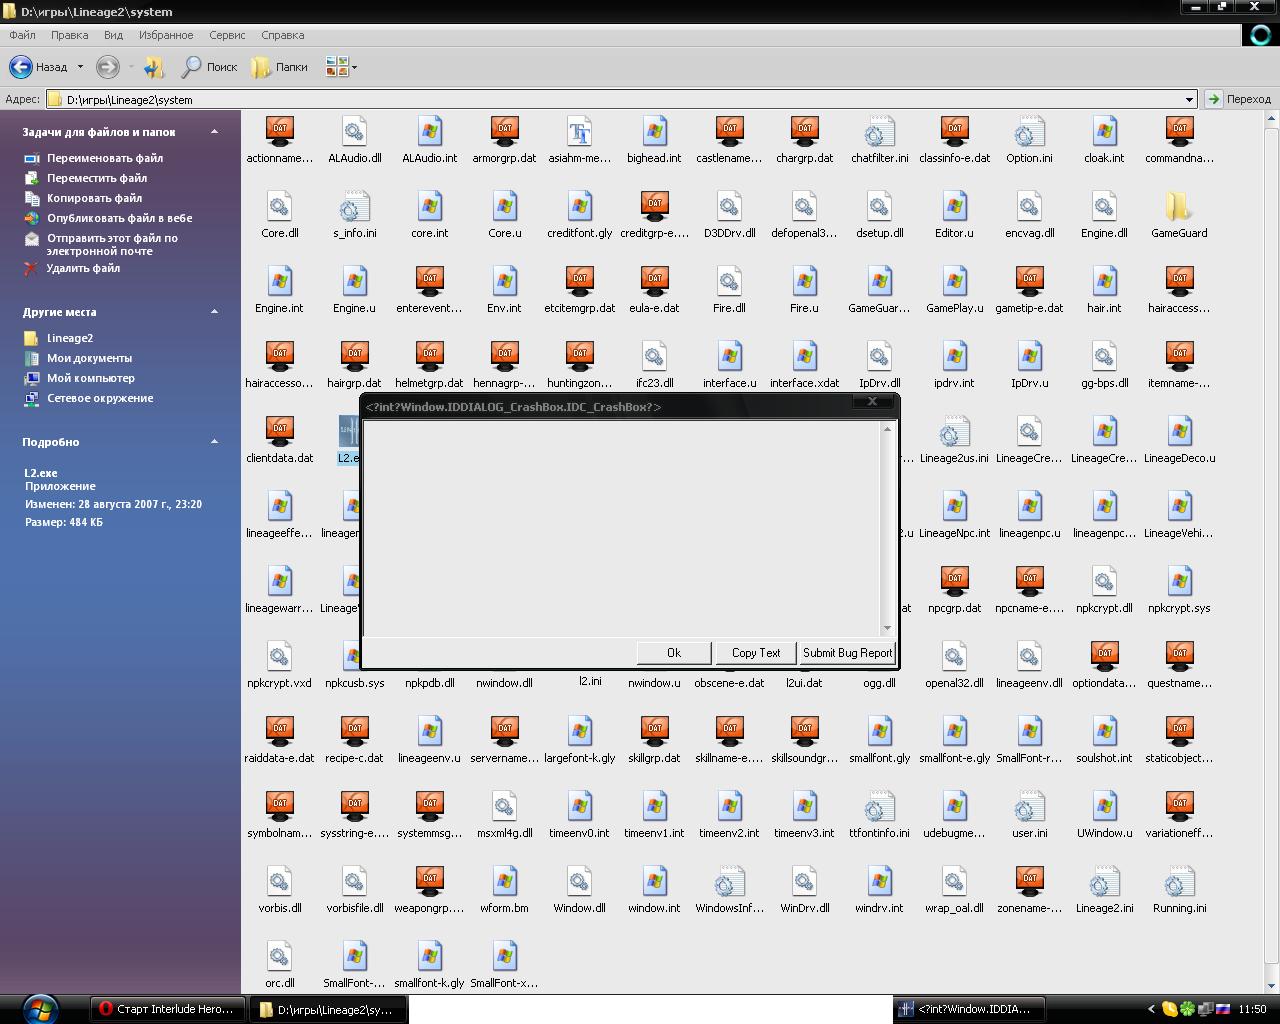1280x1024 pixels.
Task: Select the Running.ini file icon
Action: click(1179, 881)
